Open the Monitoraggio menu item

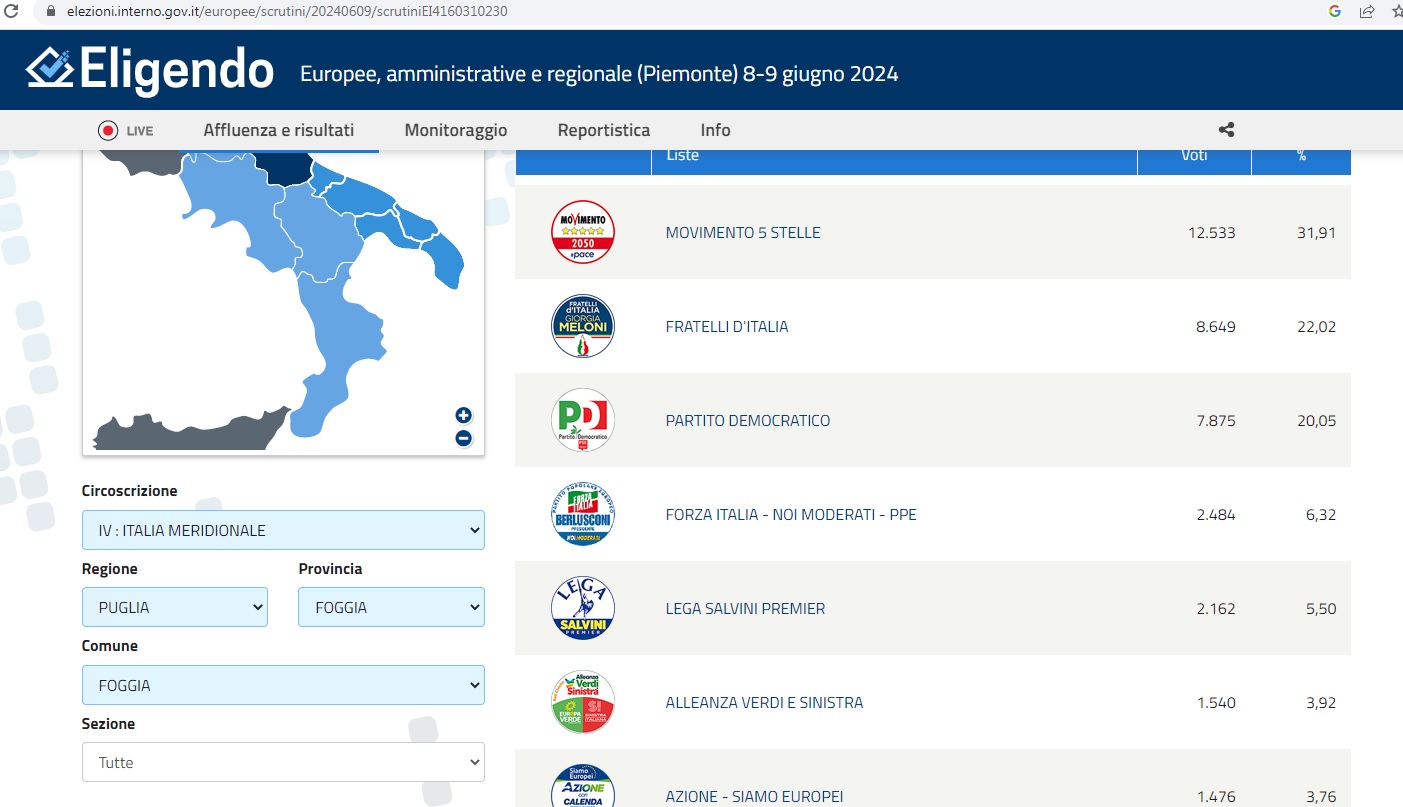(x=456, y=130)
